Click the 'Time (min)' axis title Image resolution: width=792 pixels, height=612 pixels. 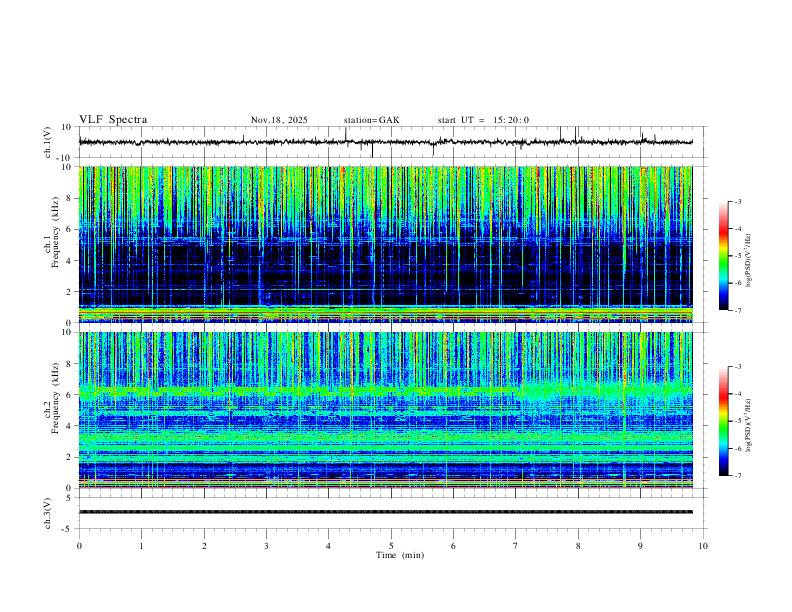[400, 555]
